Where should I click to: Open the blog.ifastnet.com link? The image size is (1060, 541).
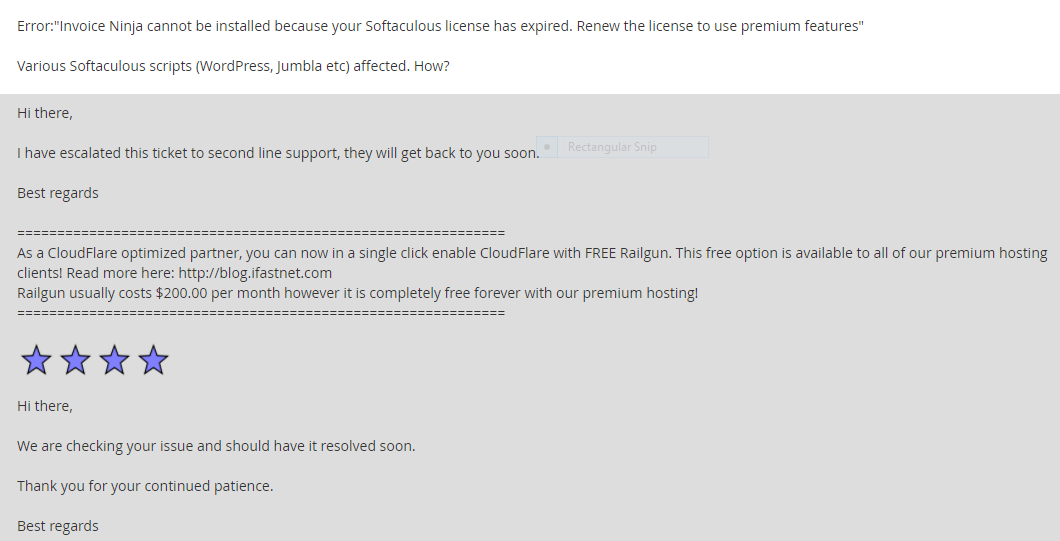point(255,273)
